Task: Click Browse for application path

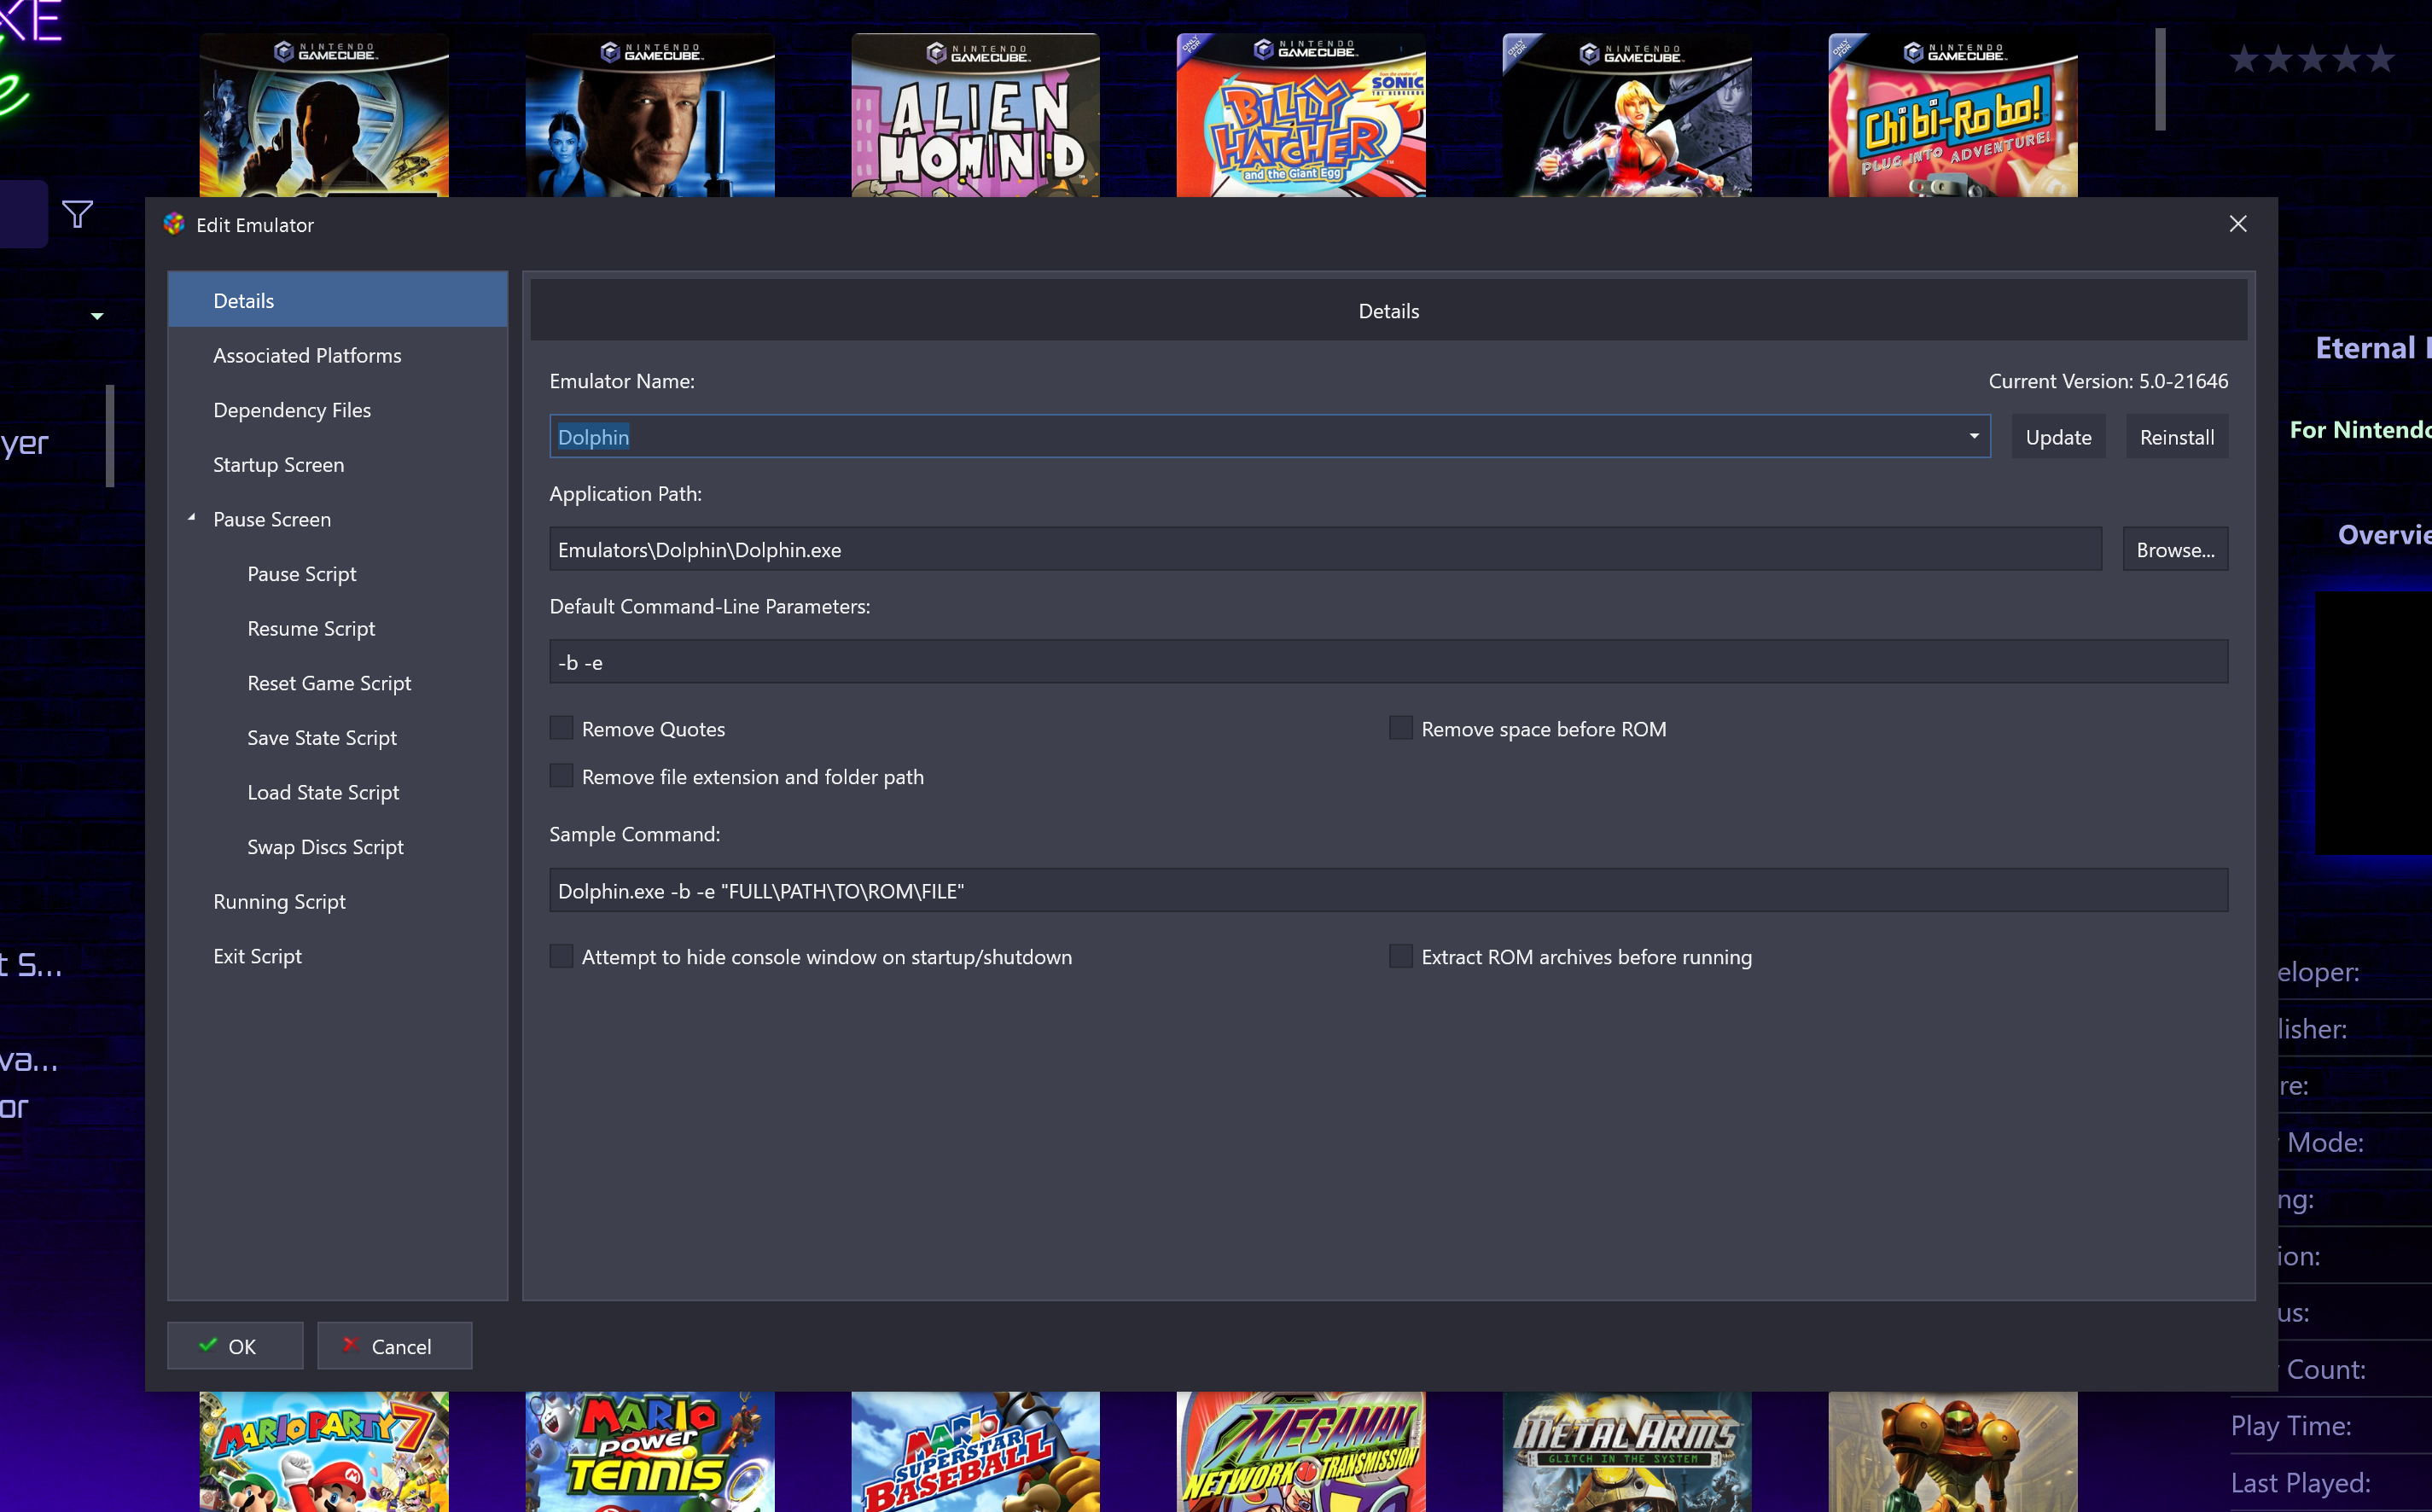Action: tap(2175, 549)
